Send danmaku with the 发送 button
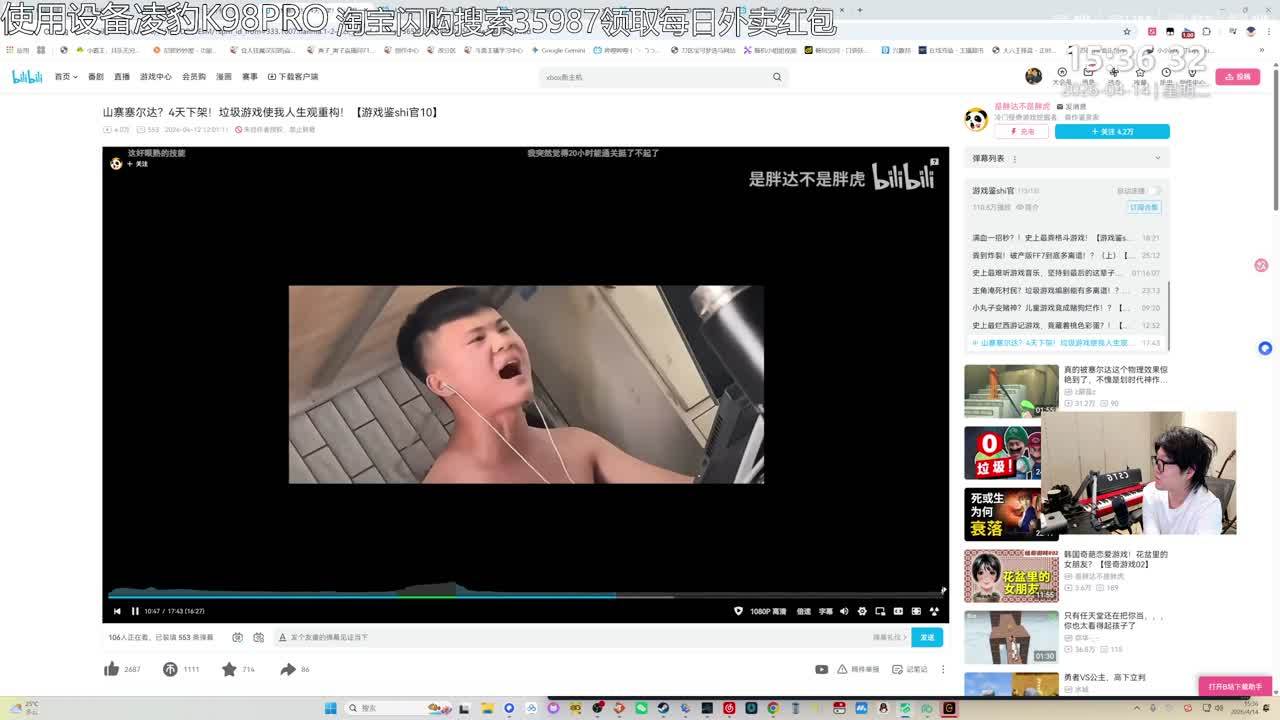1280x720 pixels. (927, 637)
